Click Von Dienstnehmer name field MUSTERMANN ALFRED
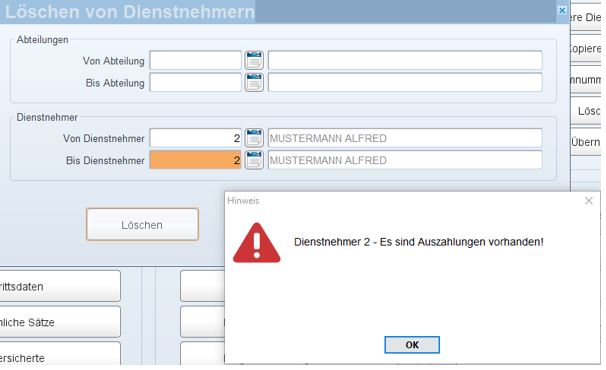Screen dimensions: 606x370 coord(405,138)
